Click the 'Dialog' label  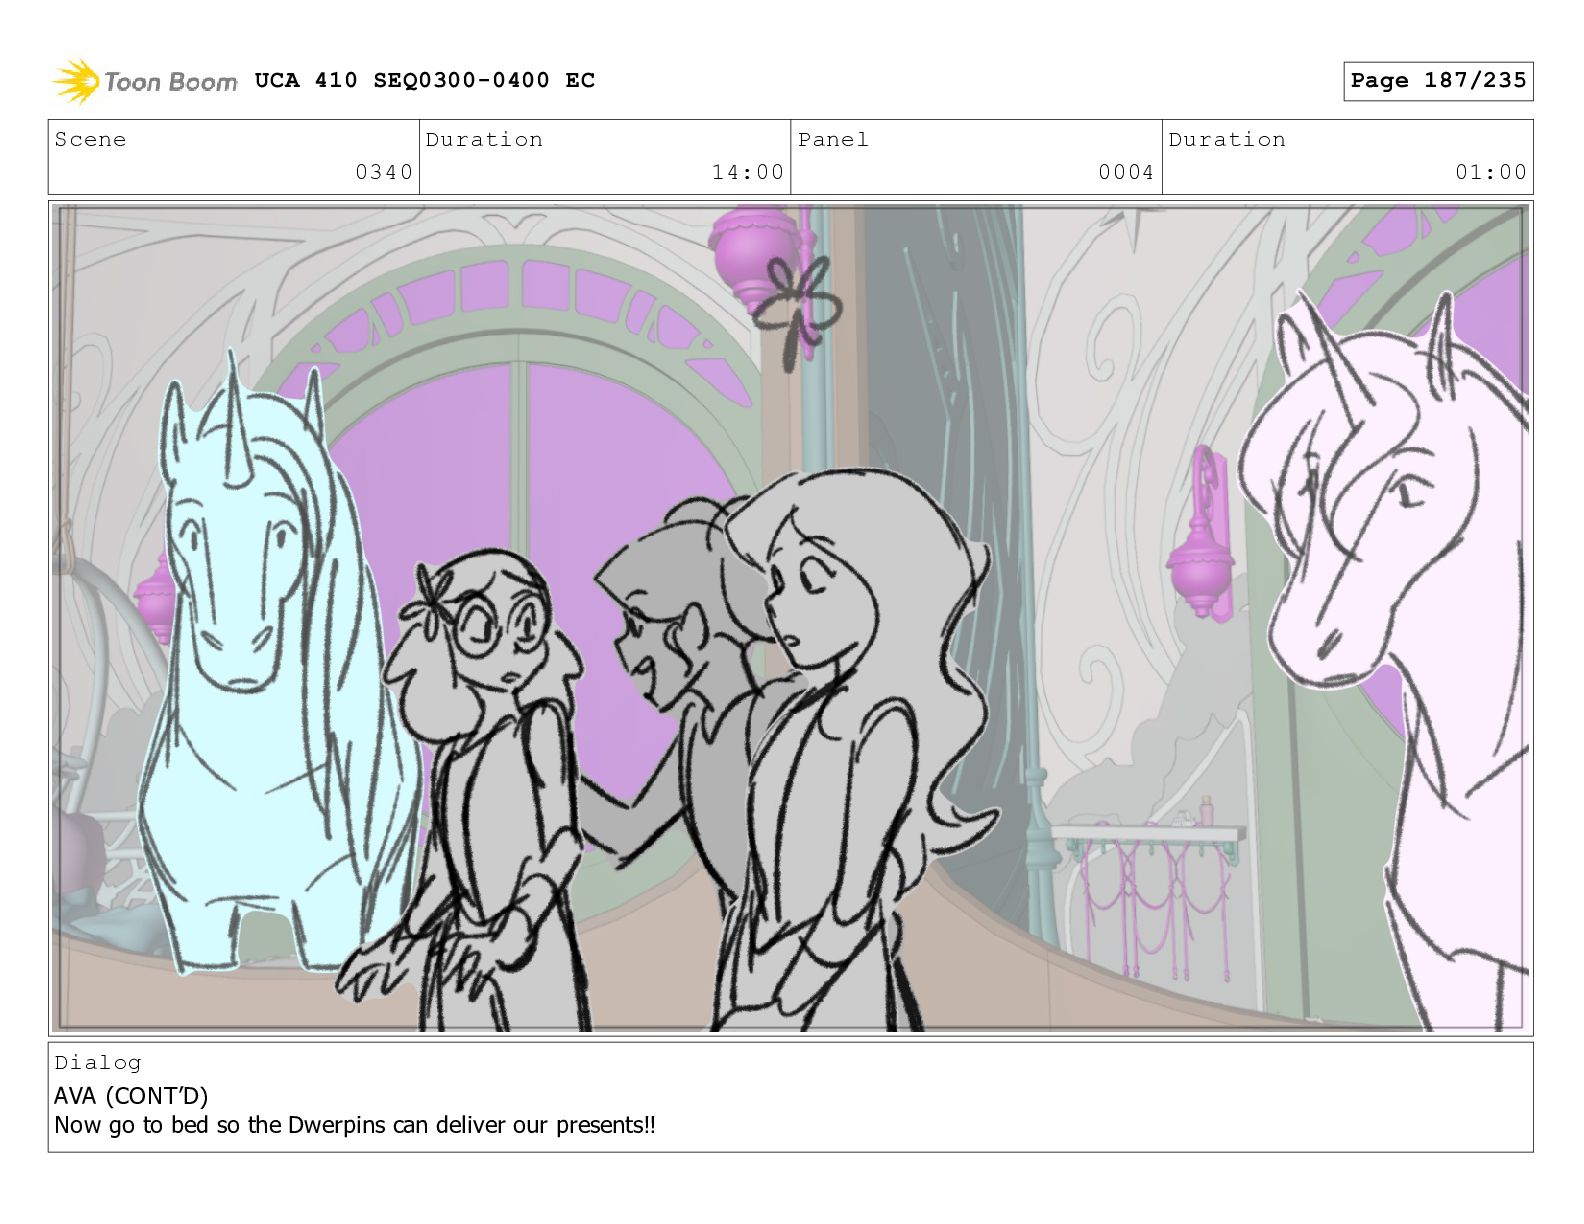click(98, 1063)
